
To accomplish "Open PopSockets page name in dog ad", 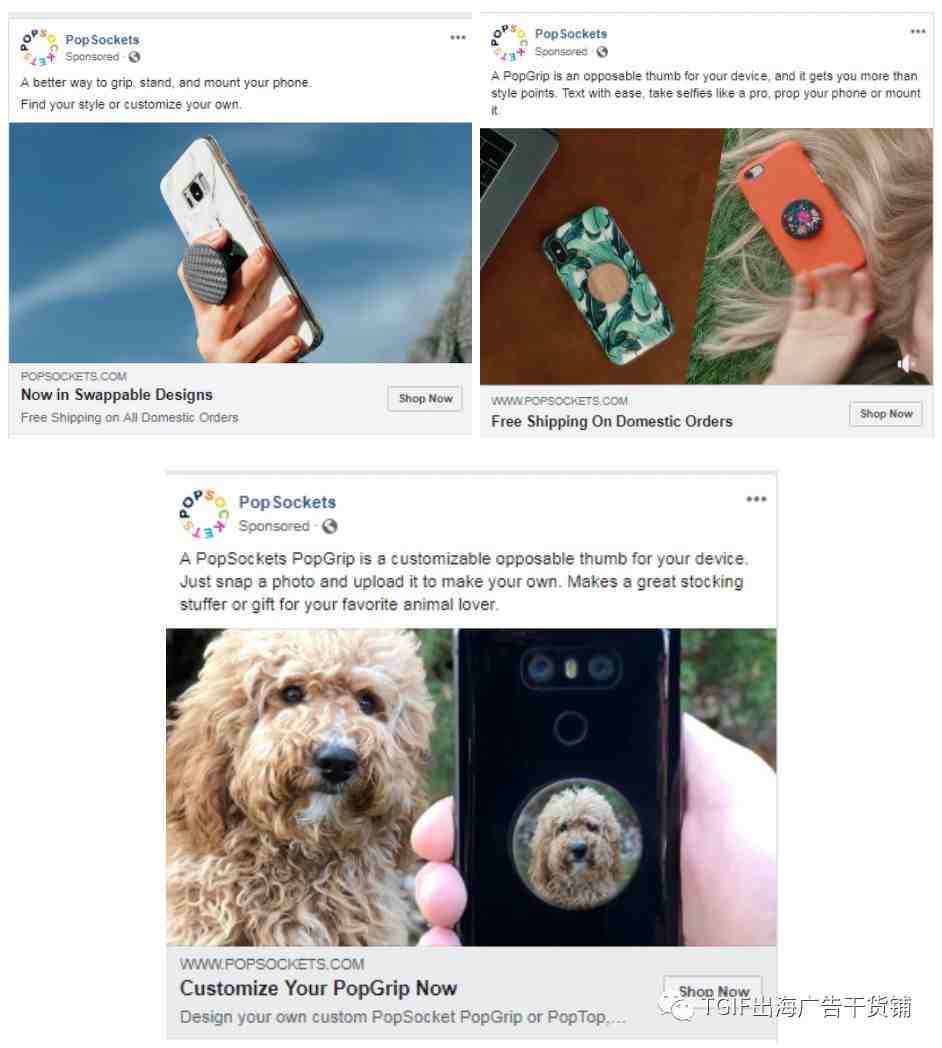I will pyautogui.click(x=287, y=502).
